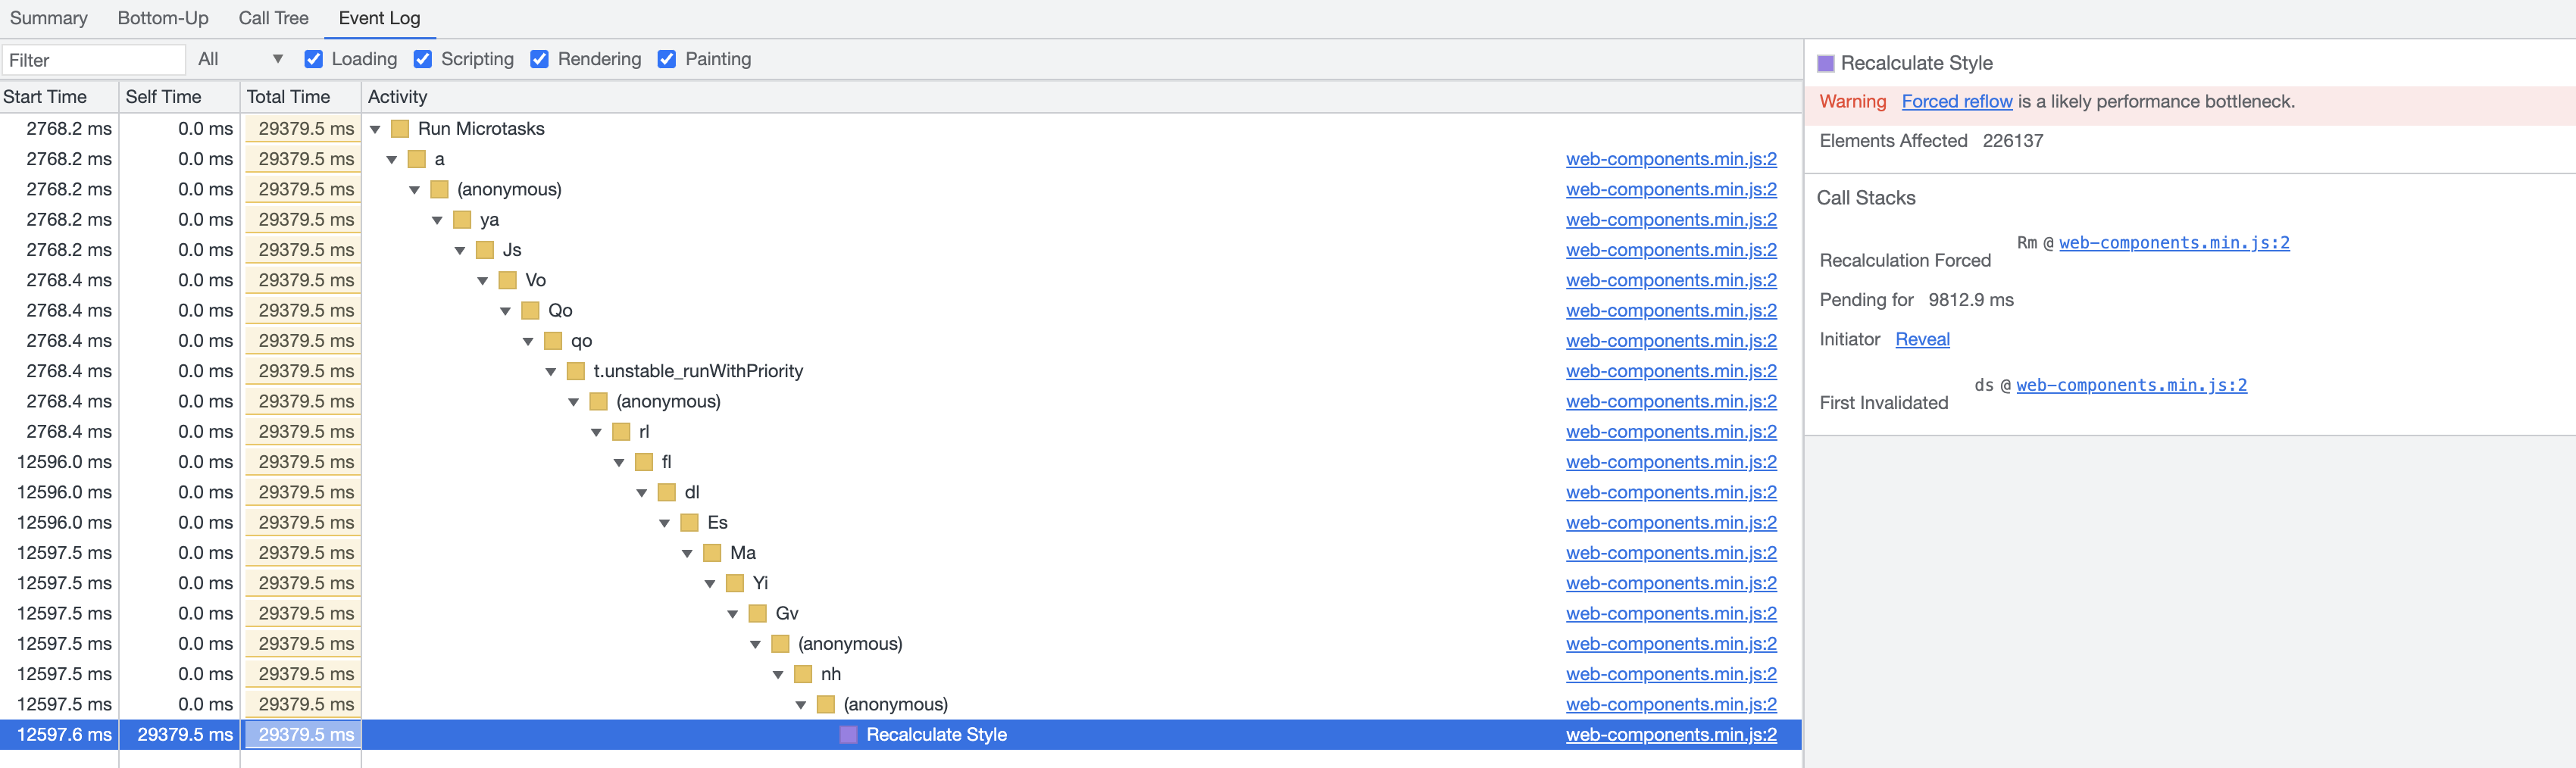Screen dimensions: 2576x768
Task: Click the 'Call Stacks' section heading
Action: point(1866,198)
